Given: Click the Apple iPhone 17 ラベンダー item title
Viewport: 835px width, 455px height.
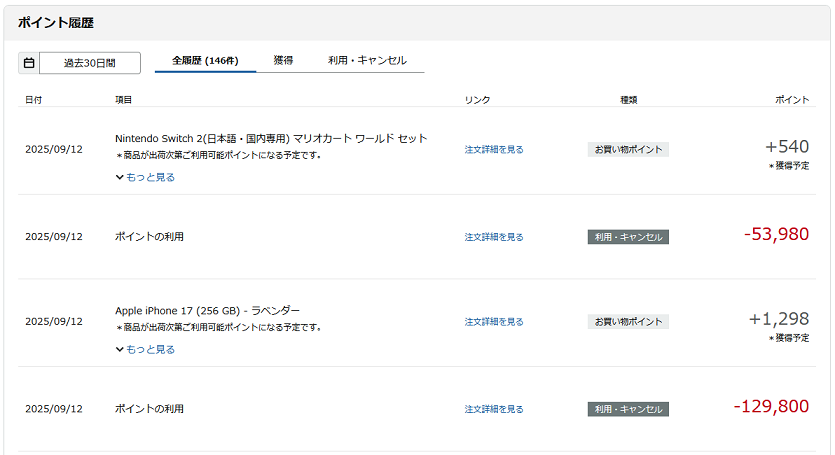Looking at the screenshot, I should tap(207, 310).
